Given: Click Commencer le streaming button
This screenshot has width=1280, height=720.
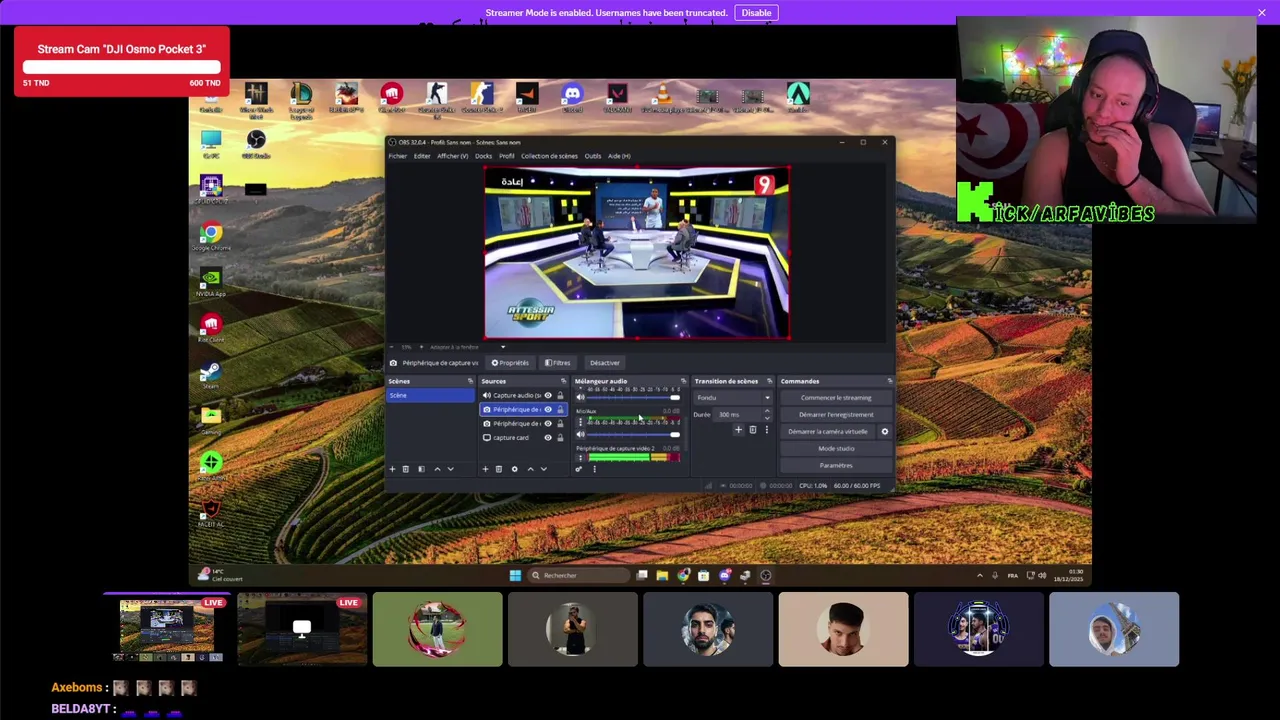Looking at the screenshot, I should tap(836, 398).
